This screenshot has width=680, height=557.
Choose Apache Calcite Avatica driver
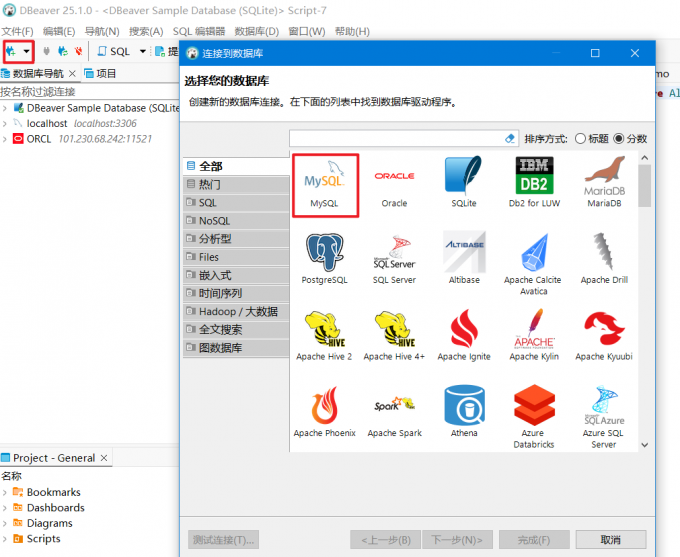(533, 265)
